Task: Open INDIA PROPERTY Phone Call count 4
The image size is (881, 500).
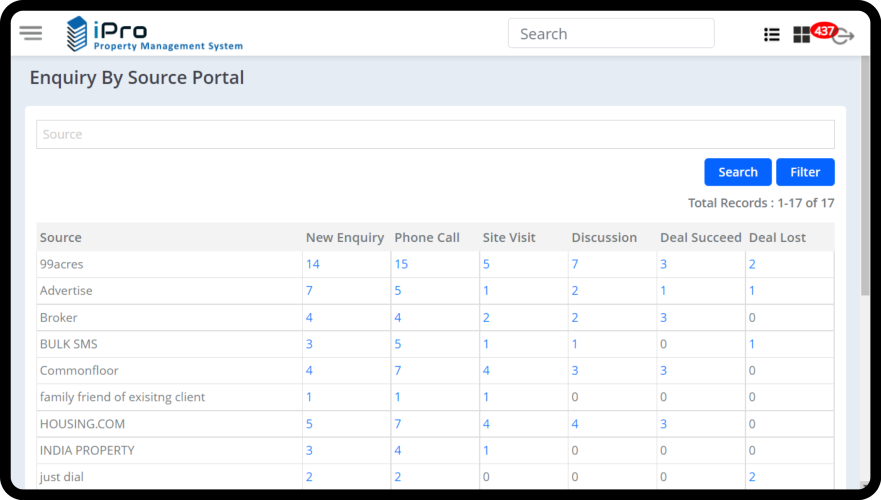Action: (x=398, y=451)
